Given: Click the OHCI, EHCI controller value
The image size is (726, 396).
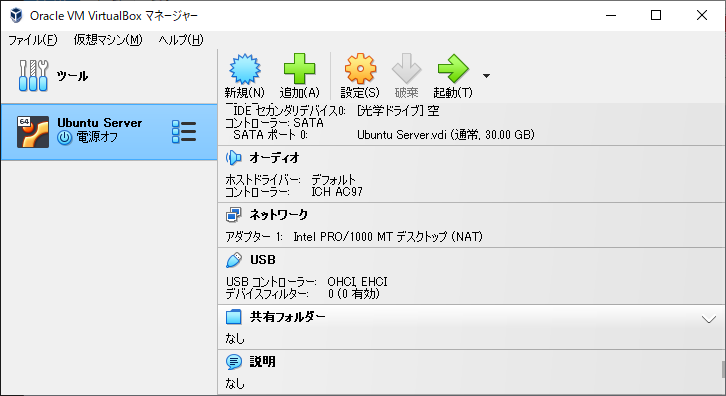Looking at the screenshot, I should (357, 282).
